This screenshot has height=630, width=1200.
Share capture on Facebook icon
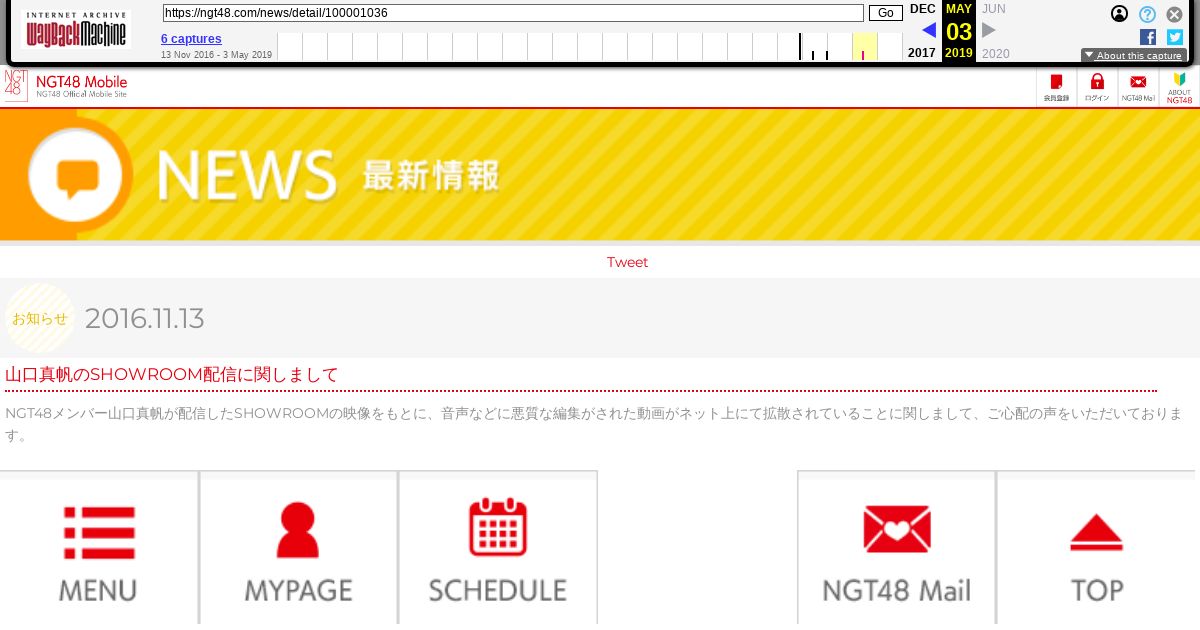[1148, 37]
